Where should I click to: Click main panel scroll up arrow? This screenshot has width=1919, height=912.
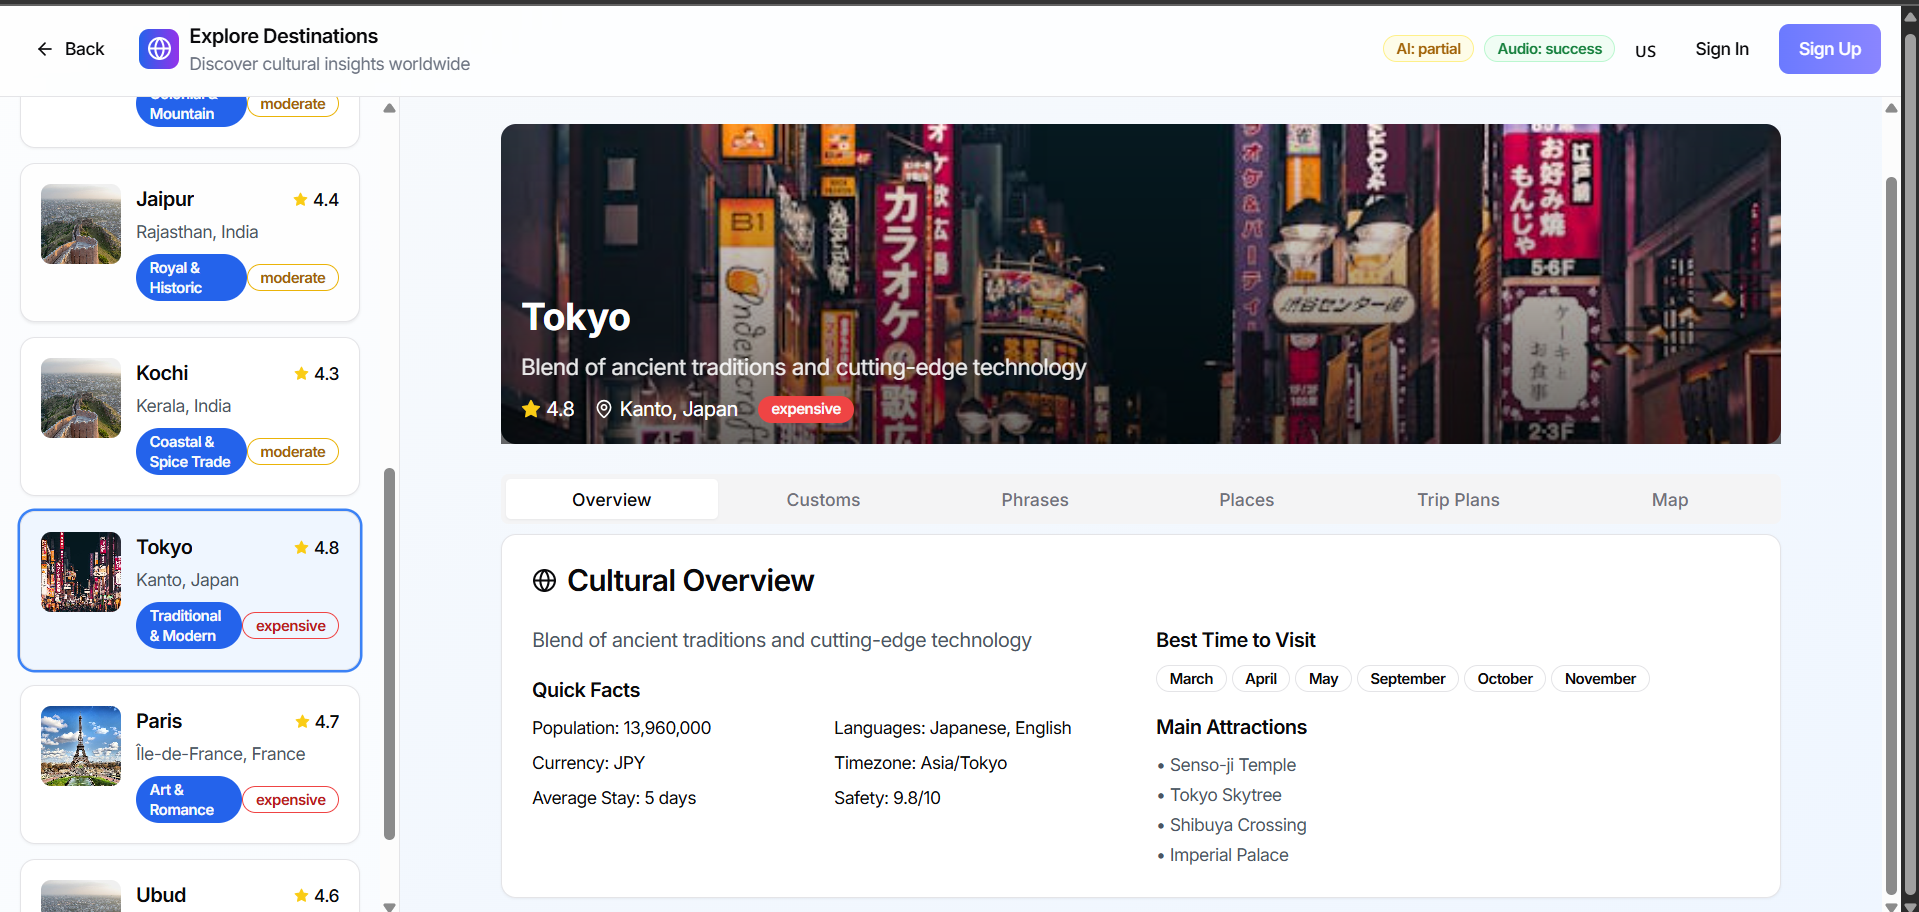point(1891,108)
